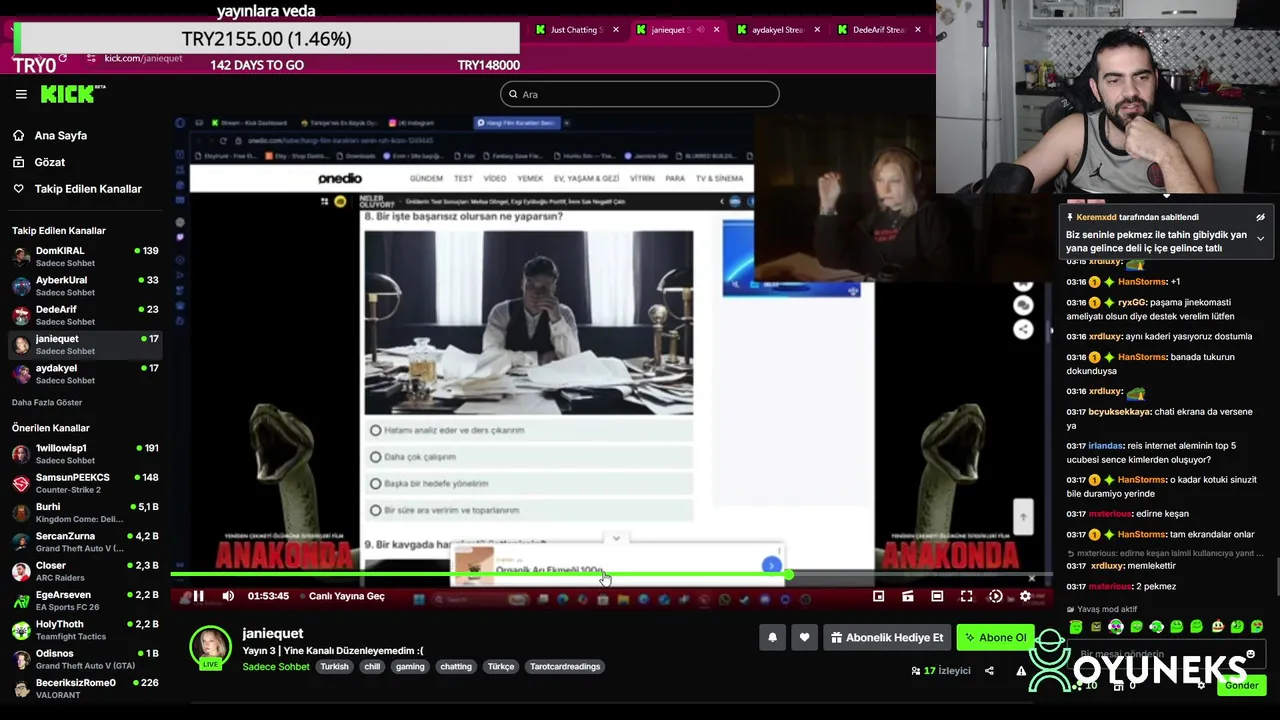This screenshot has height=720, width=1280.
Task: Open the Kick hamburger menu
Action: point(21,94)
